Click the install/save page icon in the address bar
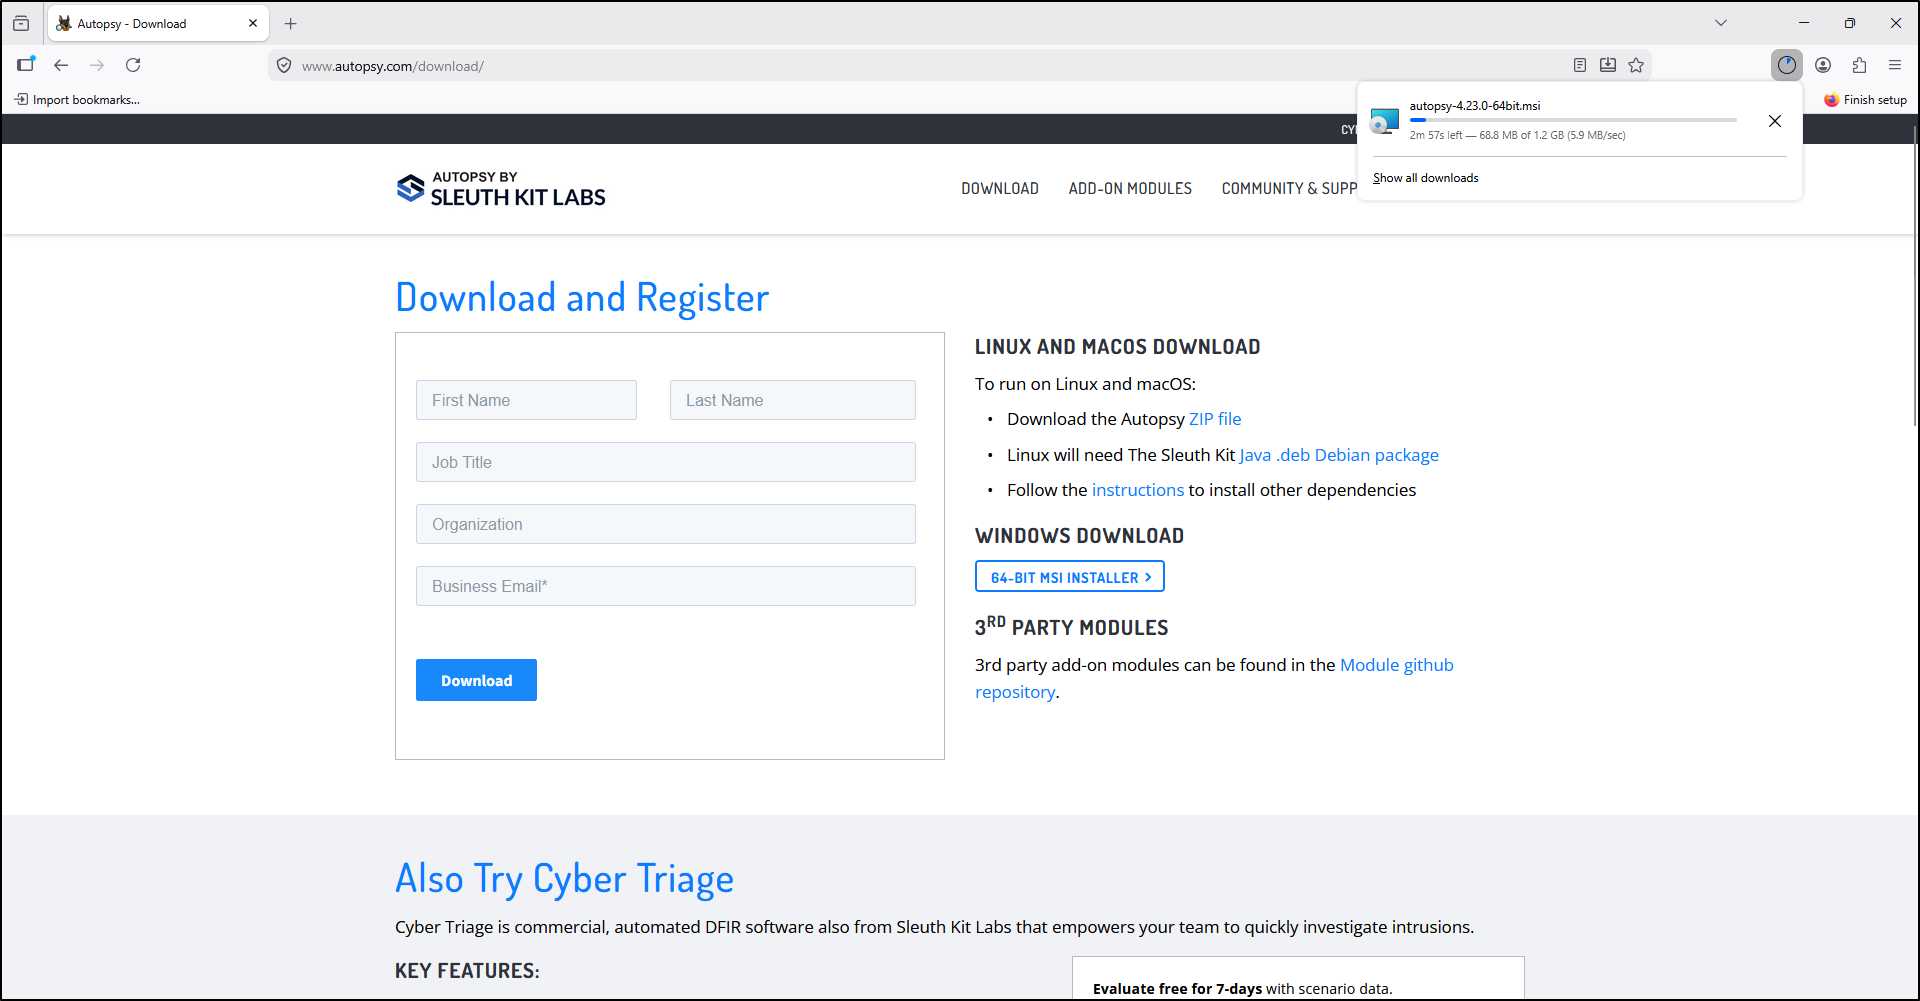1920x1001 pixels. coord(1608,65)
